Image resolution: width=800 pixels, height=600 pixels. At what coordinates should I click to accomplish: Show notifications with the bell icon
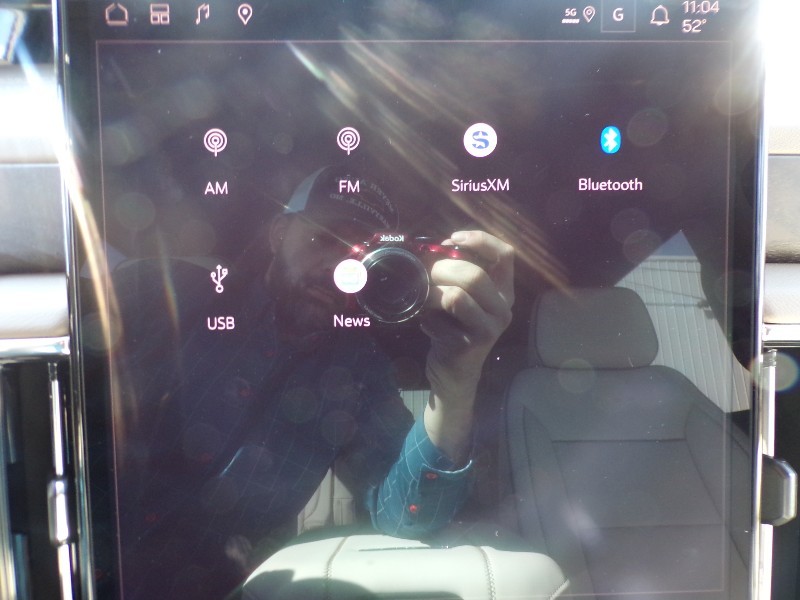point(660,15)
